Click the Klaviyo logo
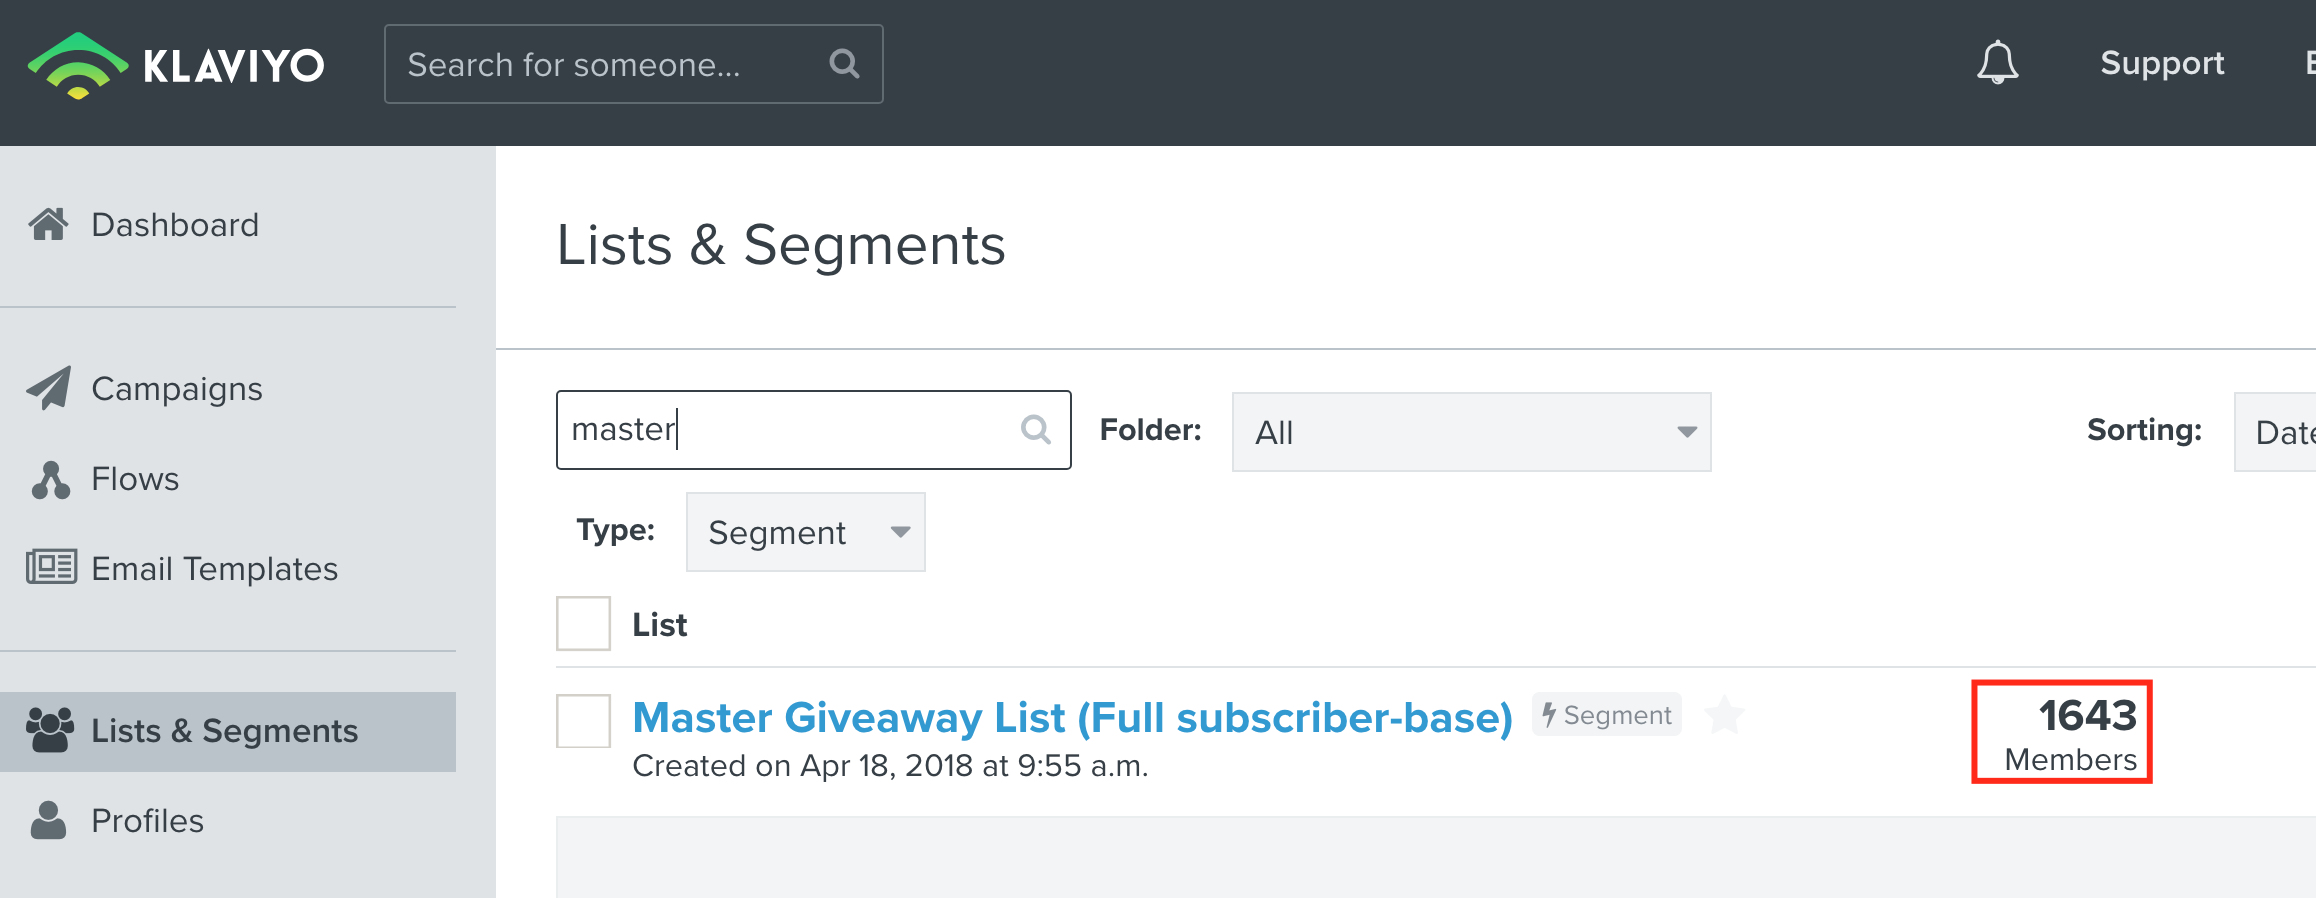 [176, 66]
